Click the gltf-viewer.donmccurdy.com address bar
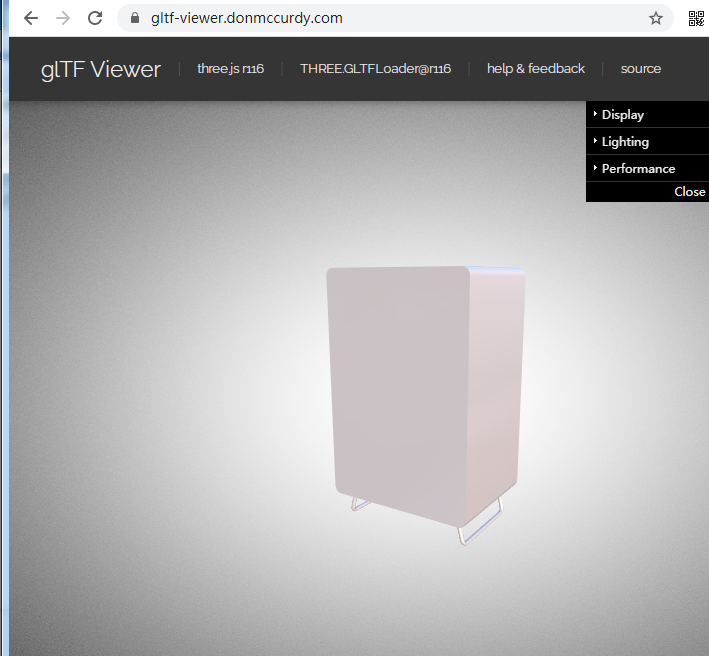The image size is (709, 656). (x=396, y=18)
